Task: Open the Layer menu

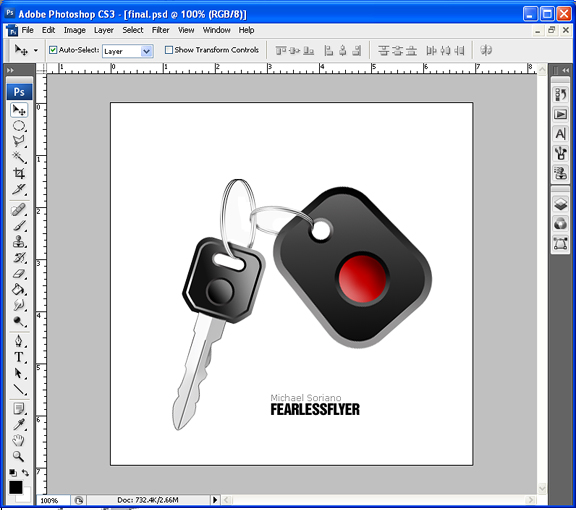Action: click(104, 30)
